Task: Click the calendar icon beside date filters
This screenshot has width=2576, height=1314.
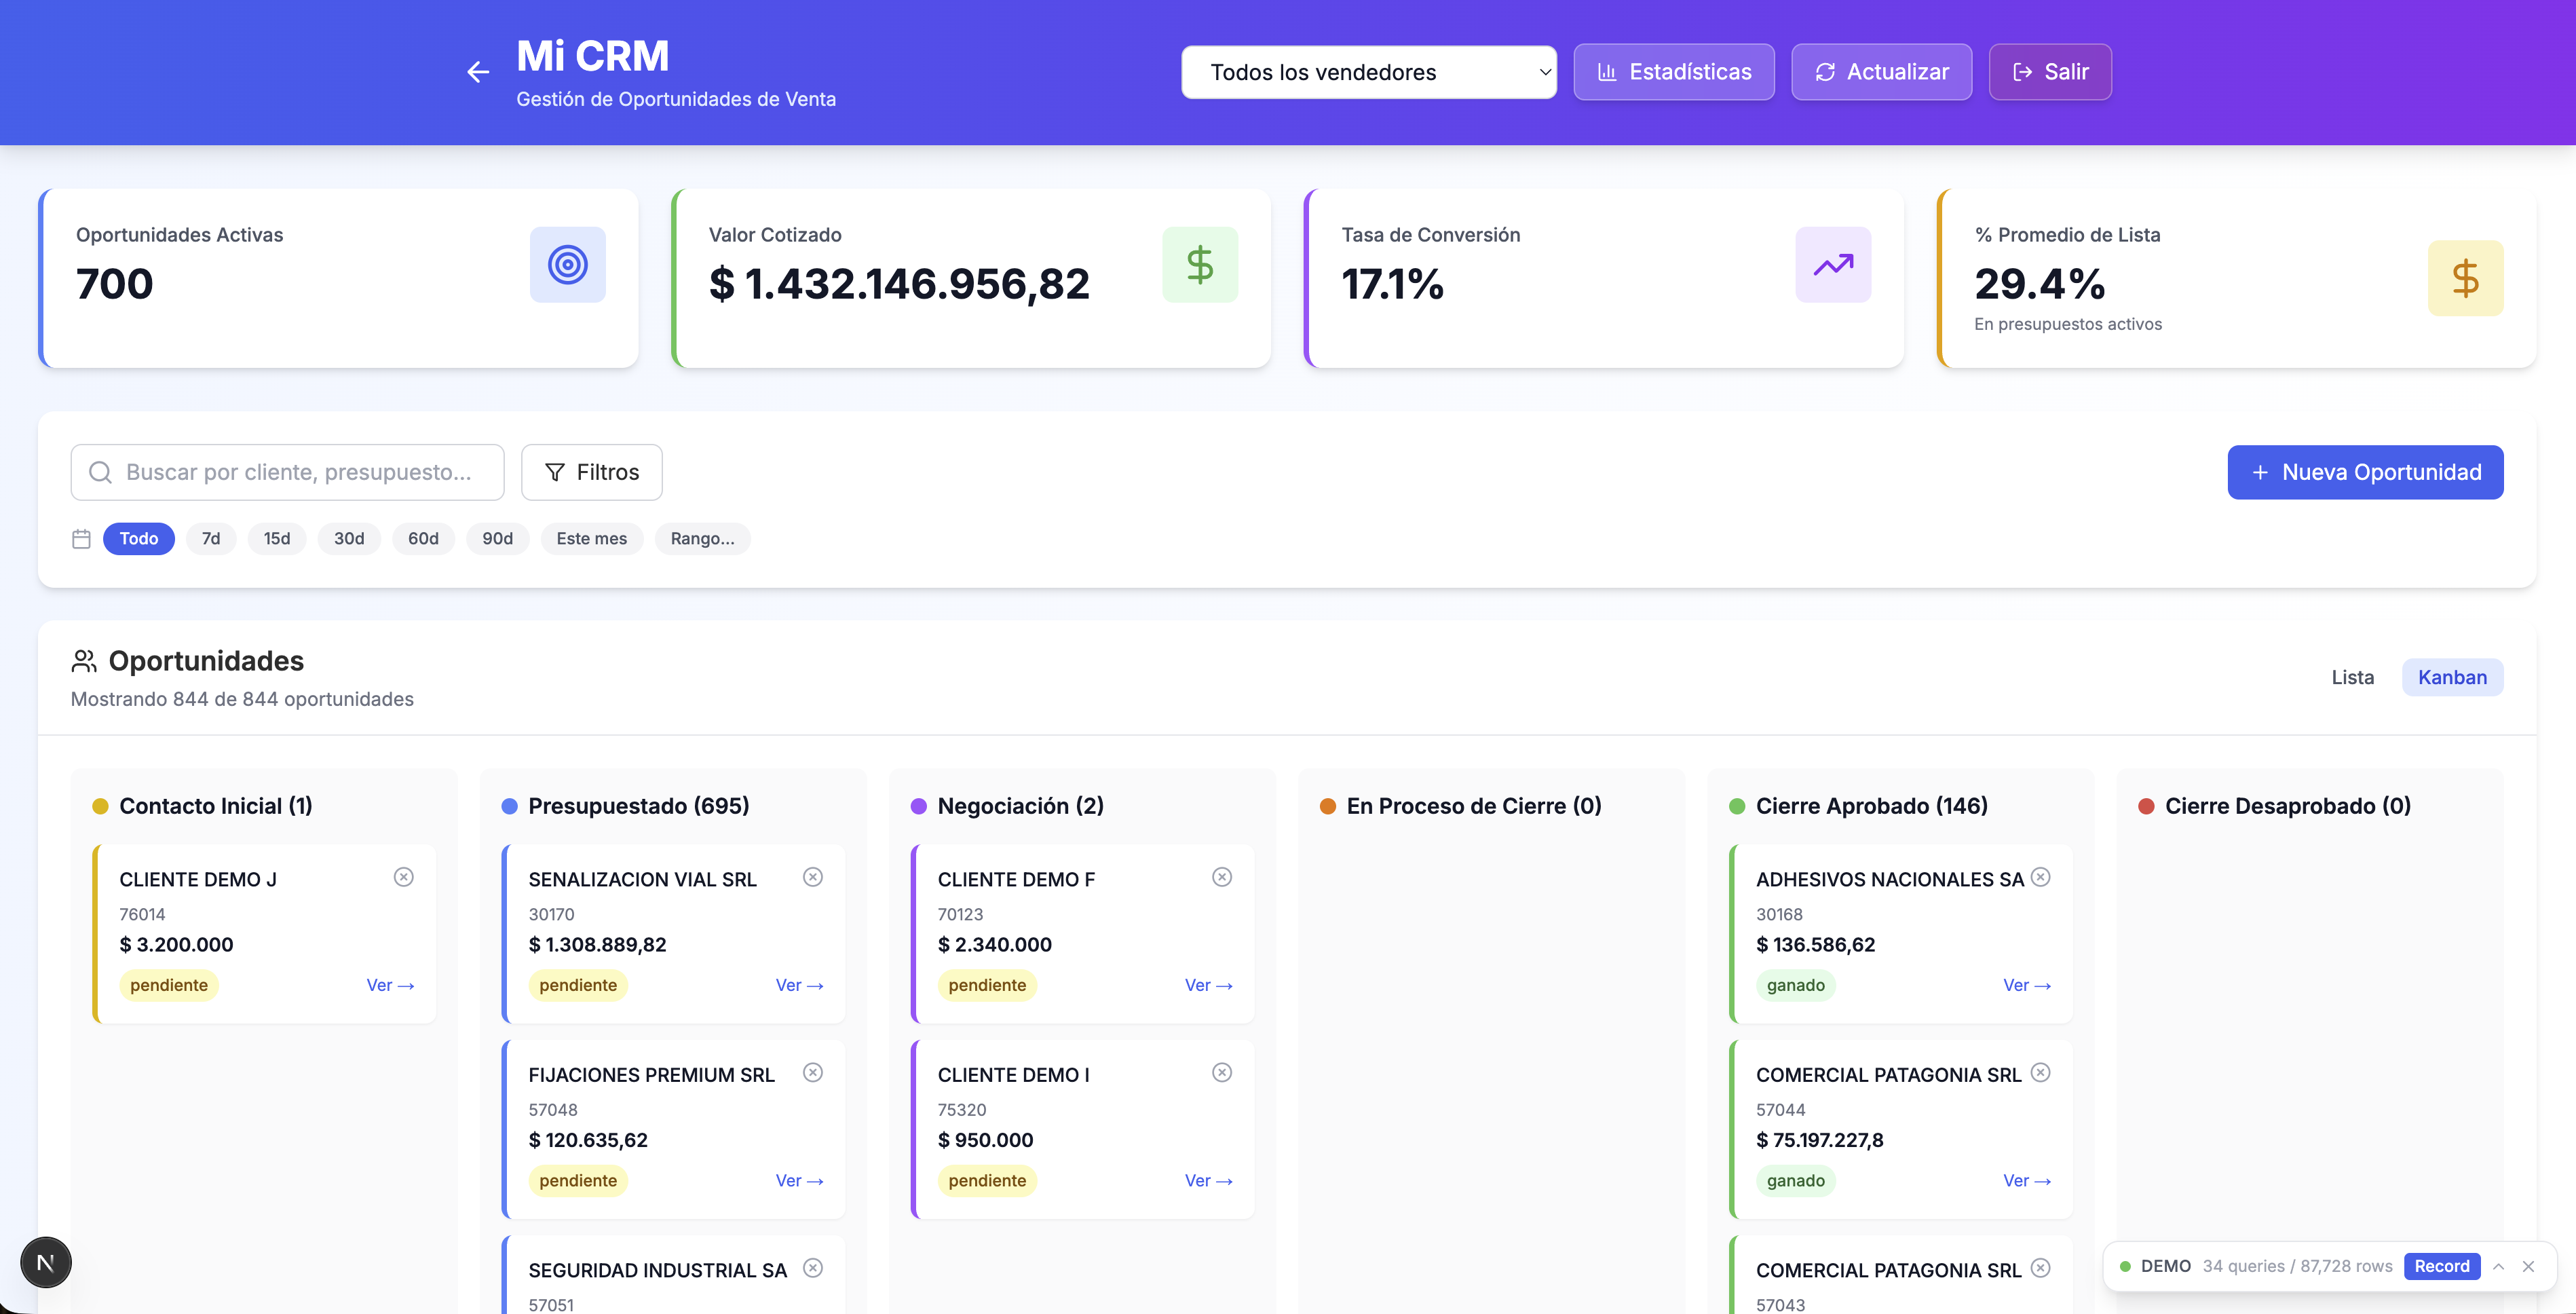Action: [x=81, y=539]
